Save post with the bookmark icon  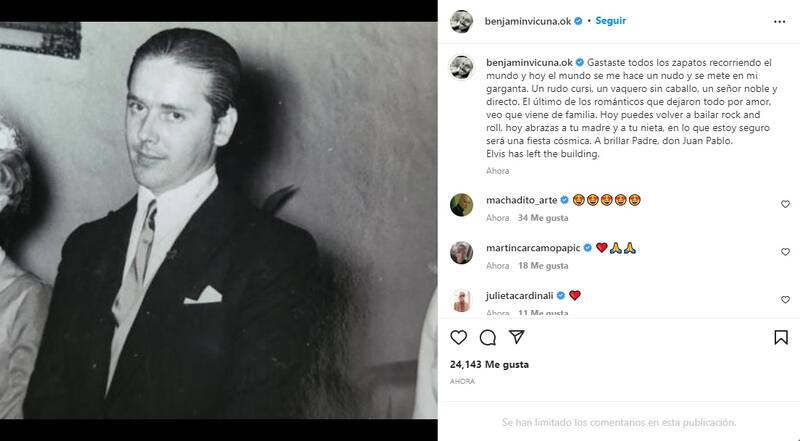click(x=781, y=337)
